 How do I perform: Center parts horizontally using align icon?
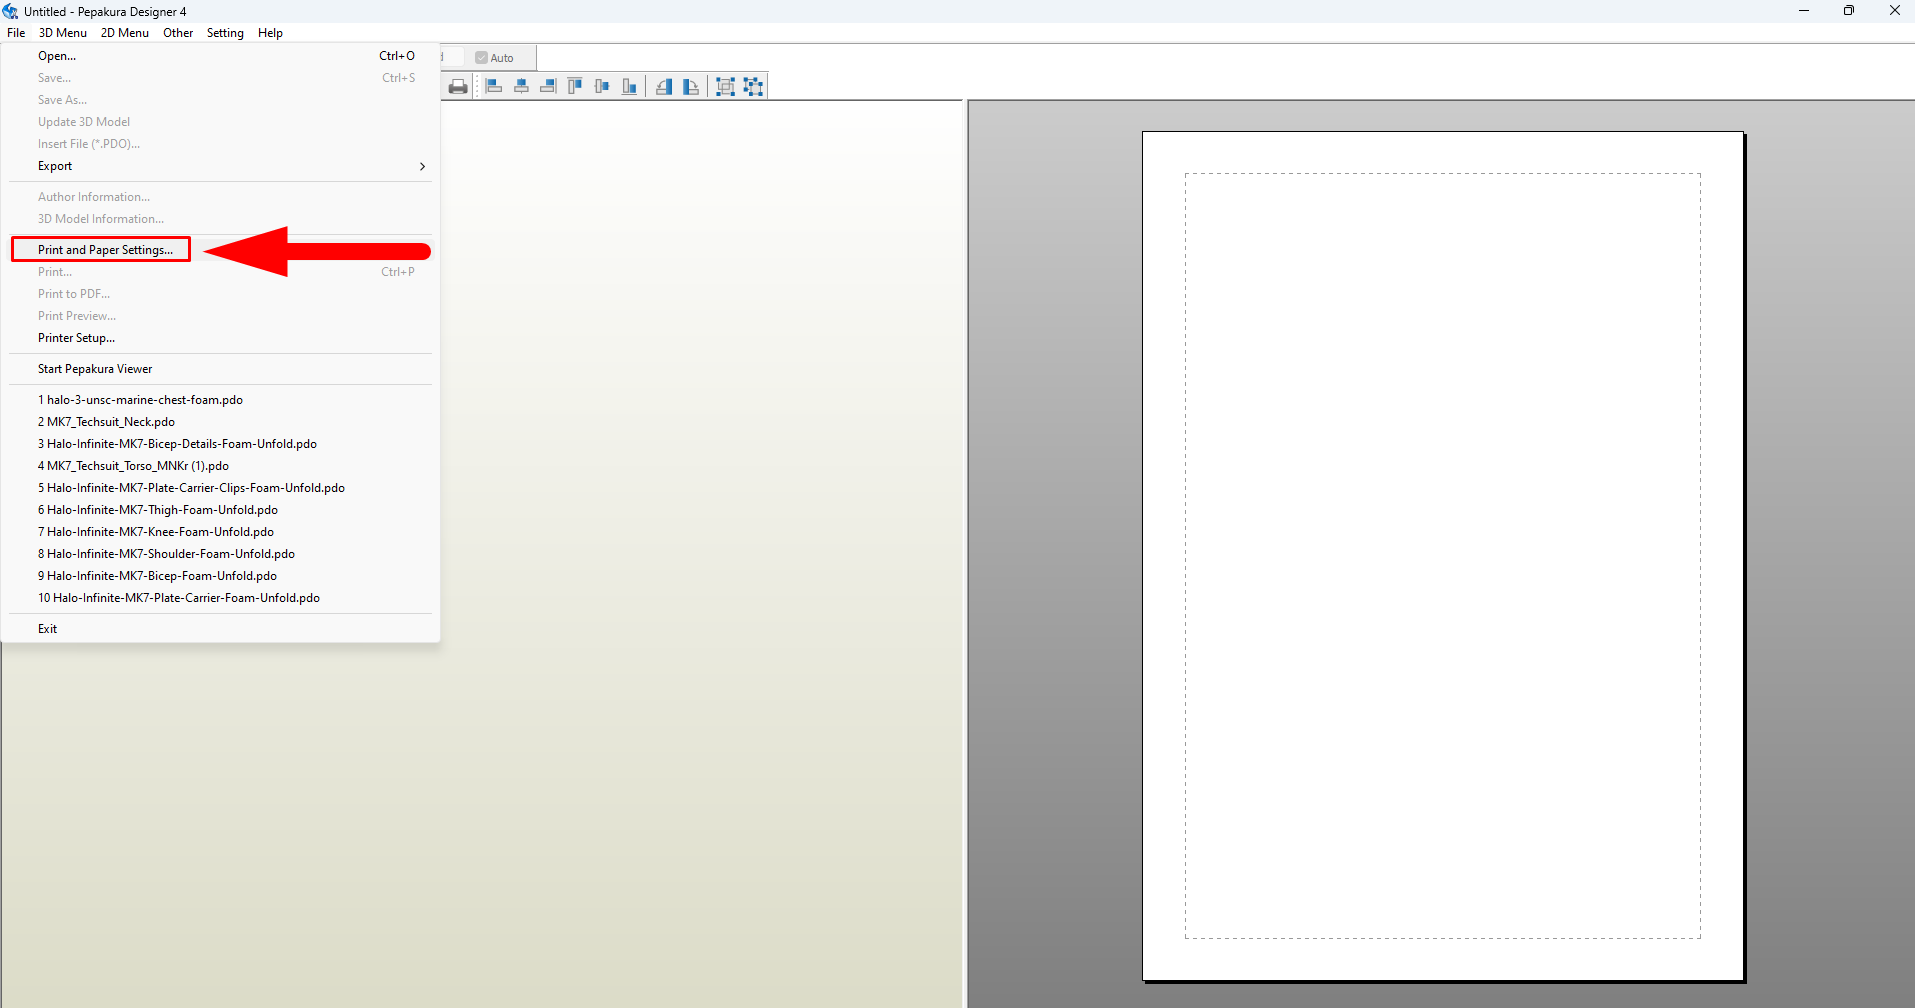coord(521,87)
